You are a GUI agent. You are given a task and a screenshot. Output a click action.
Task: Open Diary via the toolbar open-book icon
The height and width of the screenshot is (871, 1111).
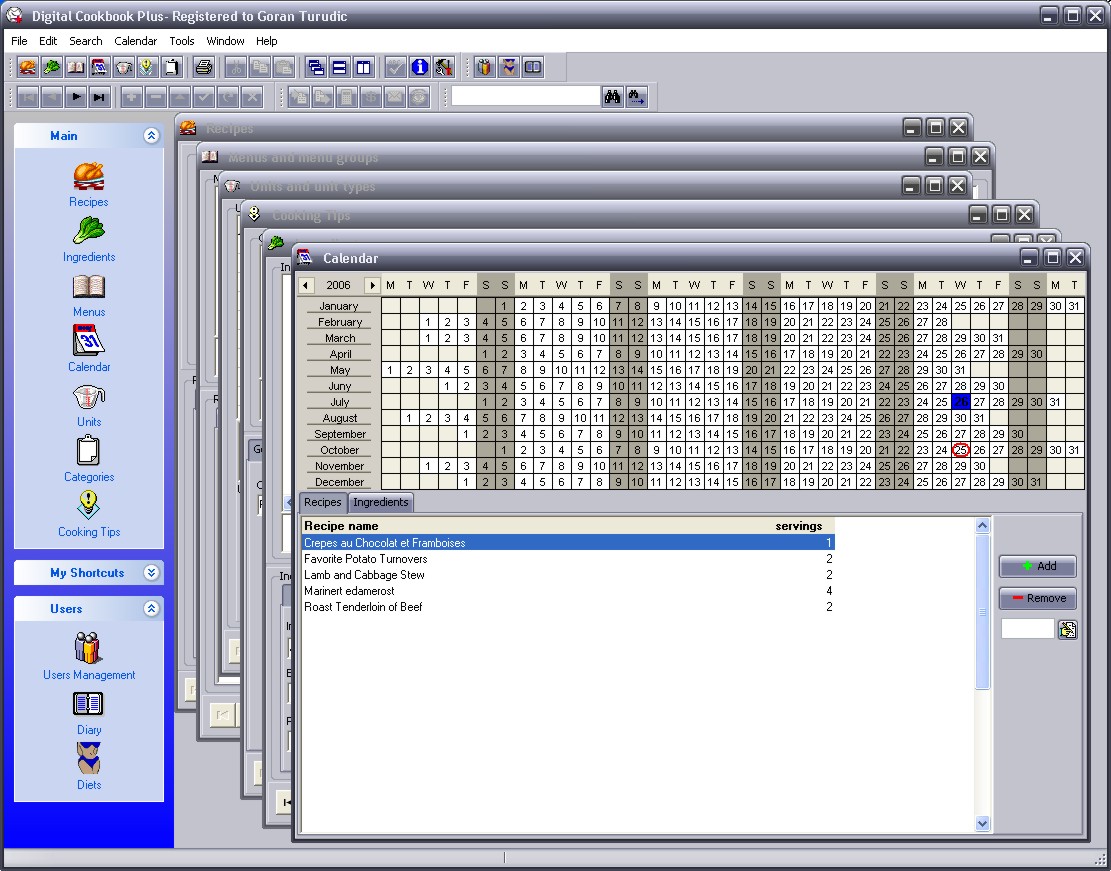(533, 67)
